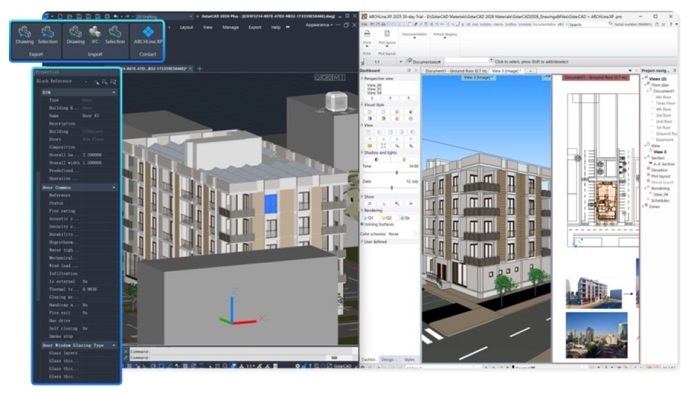Image resolution: width=700 pixels, height=393 pixels.
Task: Click the Plot layout icon
Action: (387, 37)
